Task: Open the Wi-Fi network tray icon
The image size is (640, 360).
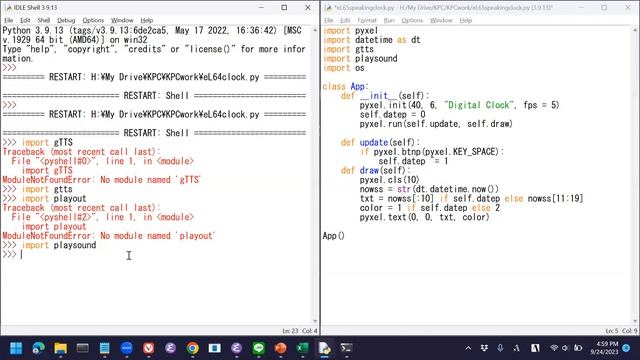Action: pos(554,348)
